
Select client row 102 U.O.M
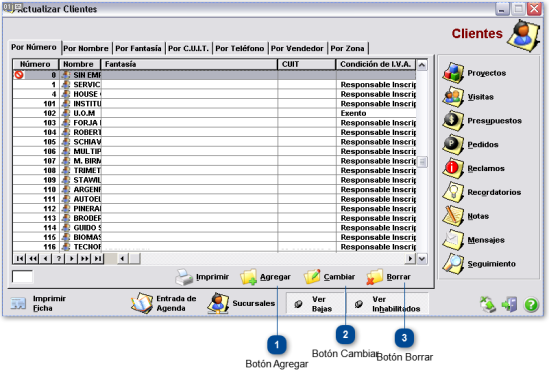214,113
